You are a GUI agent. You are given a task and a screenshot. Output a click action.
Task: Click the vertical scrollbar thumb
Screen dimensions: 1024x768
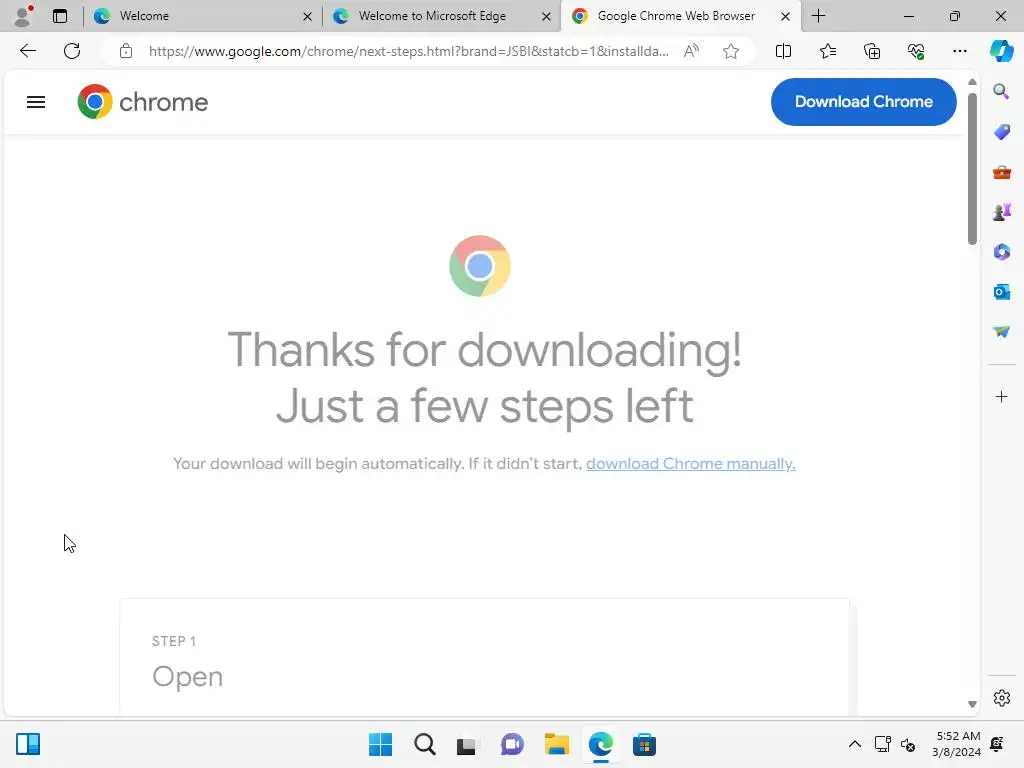tap(972, 168)
